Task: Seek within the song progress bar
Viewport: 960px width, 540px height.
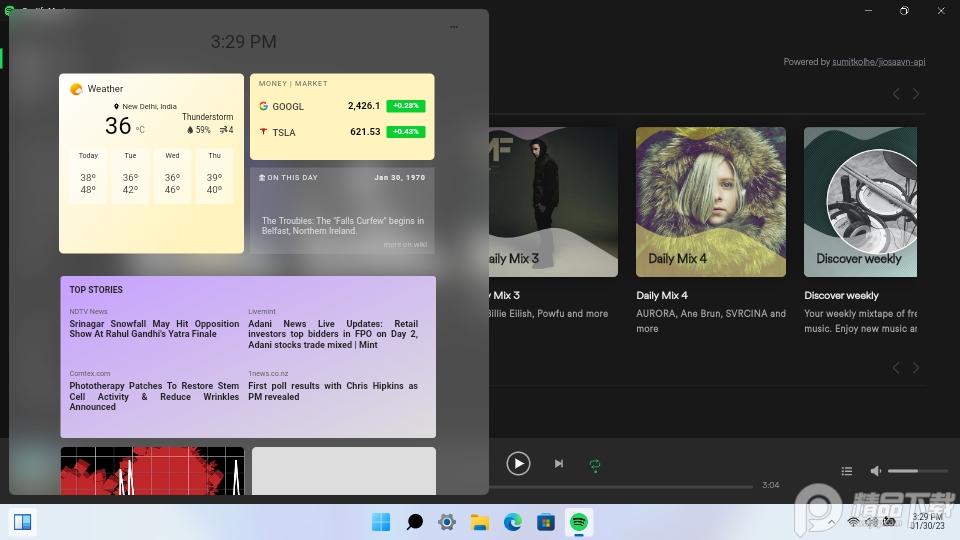Action: pos(621,487)
